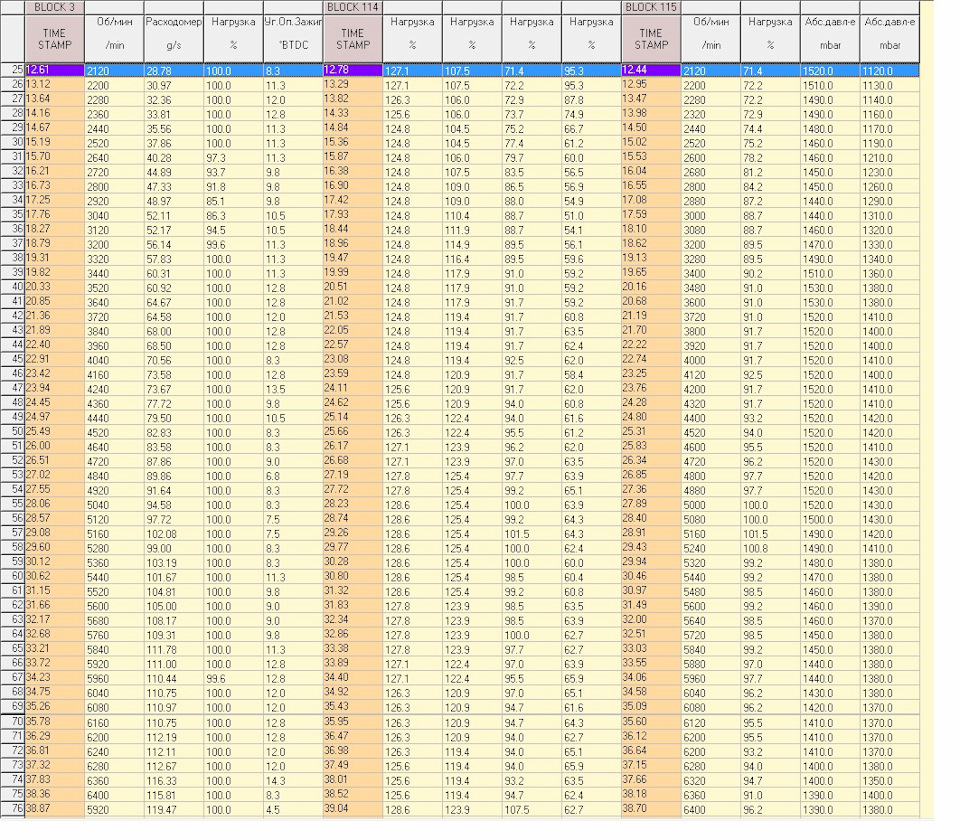Screen dimensions: 960x840
Task: Click the 66.7 load cell
Action: coord(591,129)
